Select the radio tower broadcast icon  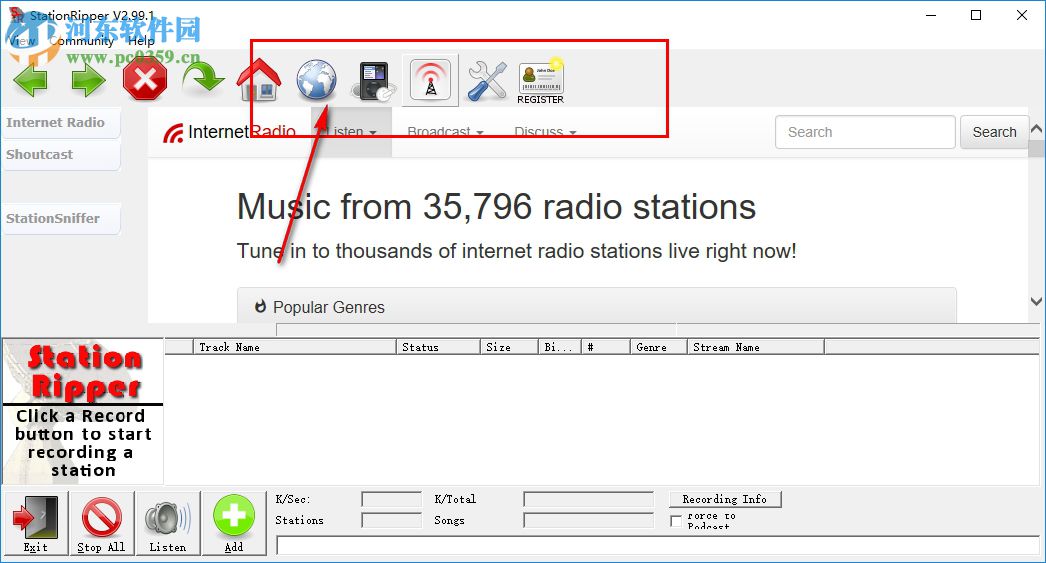tap(431, 80)
